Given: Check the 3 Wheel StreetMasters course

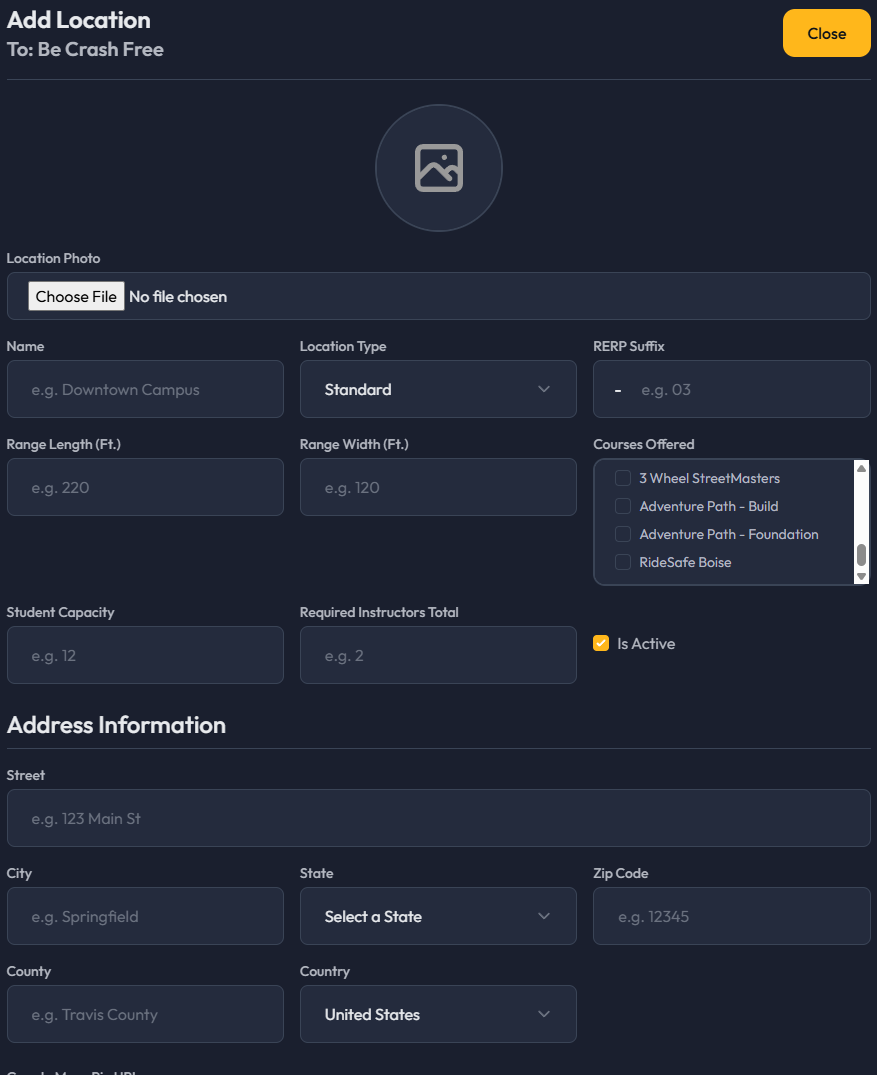Looking at the screenshot, I should click(x=623, y=478).
